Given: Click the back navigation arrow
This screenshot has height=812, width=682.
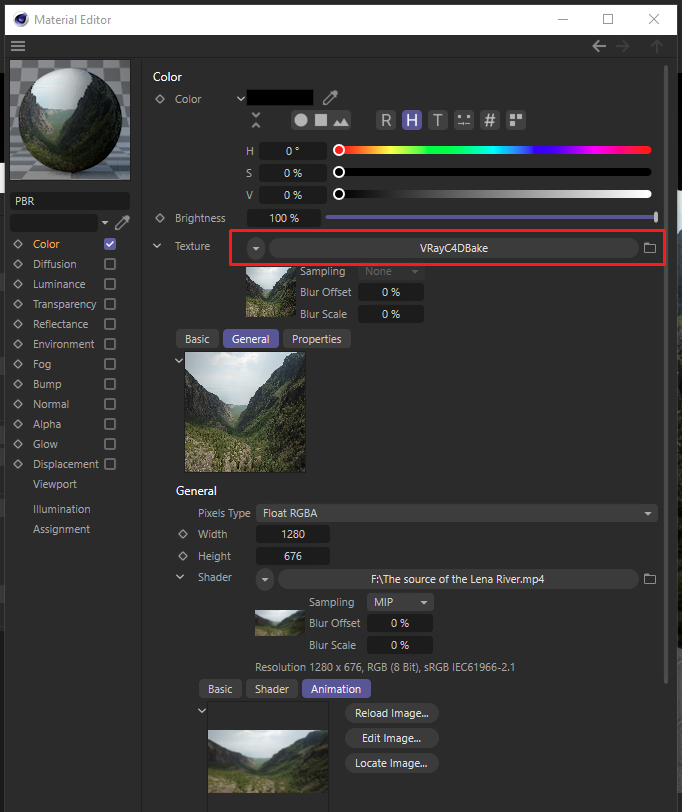Looking at the screenshot, I should coord(599,46).
